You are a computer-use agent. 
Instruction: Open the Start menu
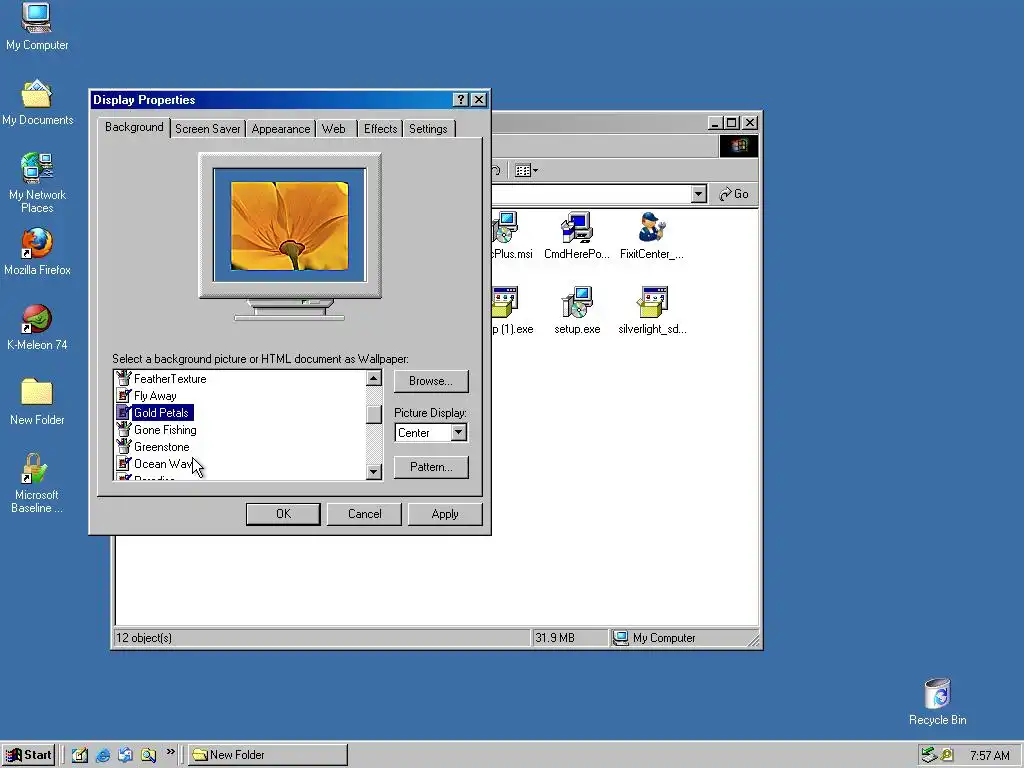click(29, 755)
